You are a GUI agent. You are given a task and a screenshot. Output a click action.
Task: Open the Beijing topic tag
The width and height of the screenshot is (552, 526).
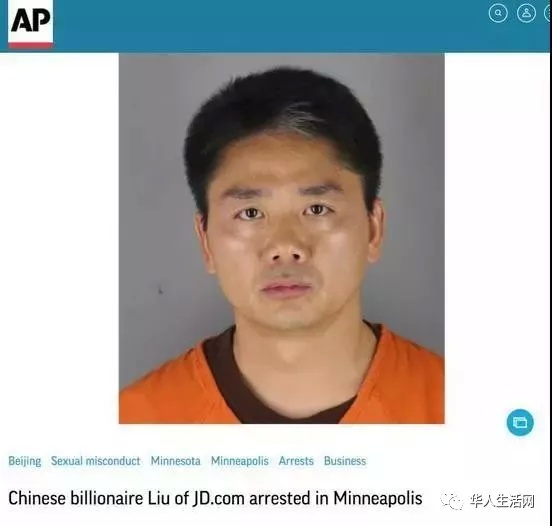25,461
